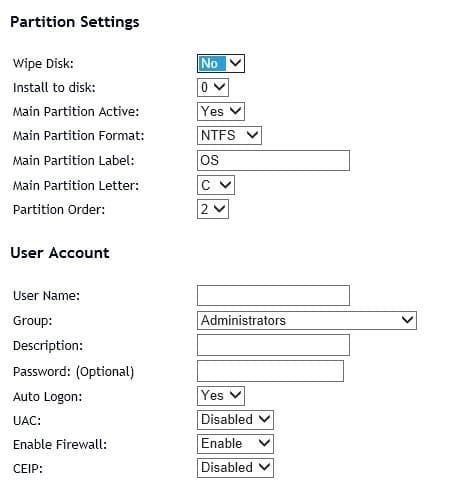Viewport: 470px width, 501px height.
Task: Click the Description input field
Action: coord(273,345)
